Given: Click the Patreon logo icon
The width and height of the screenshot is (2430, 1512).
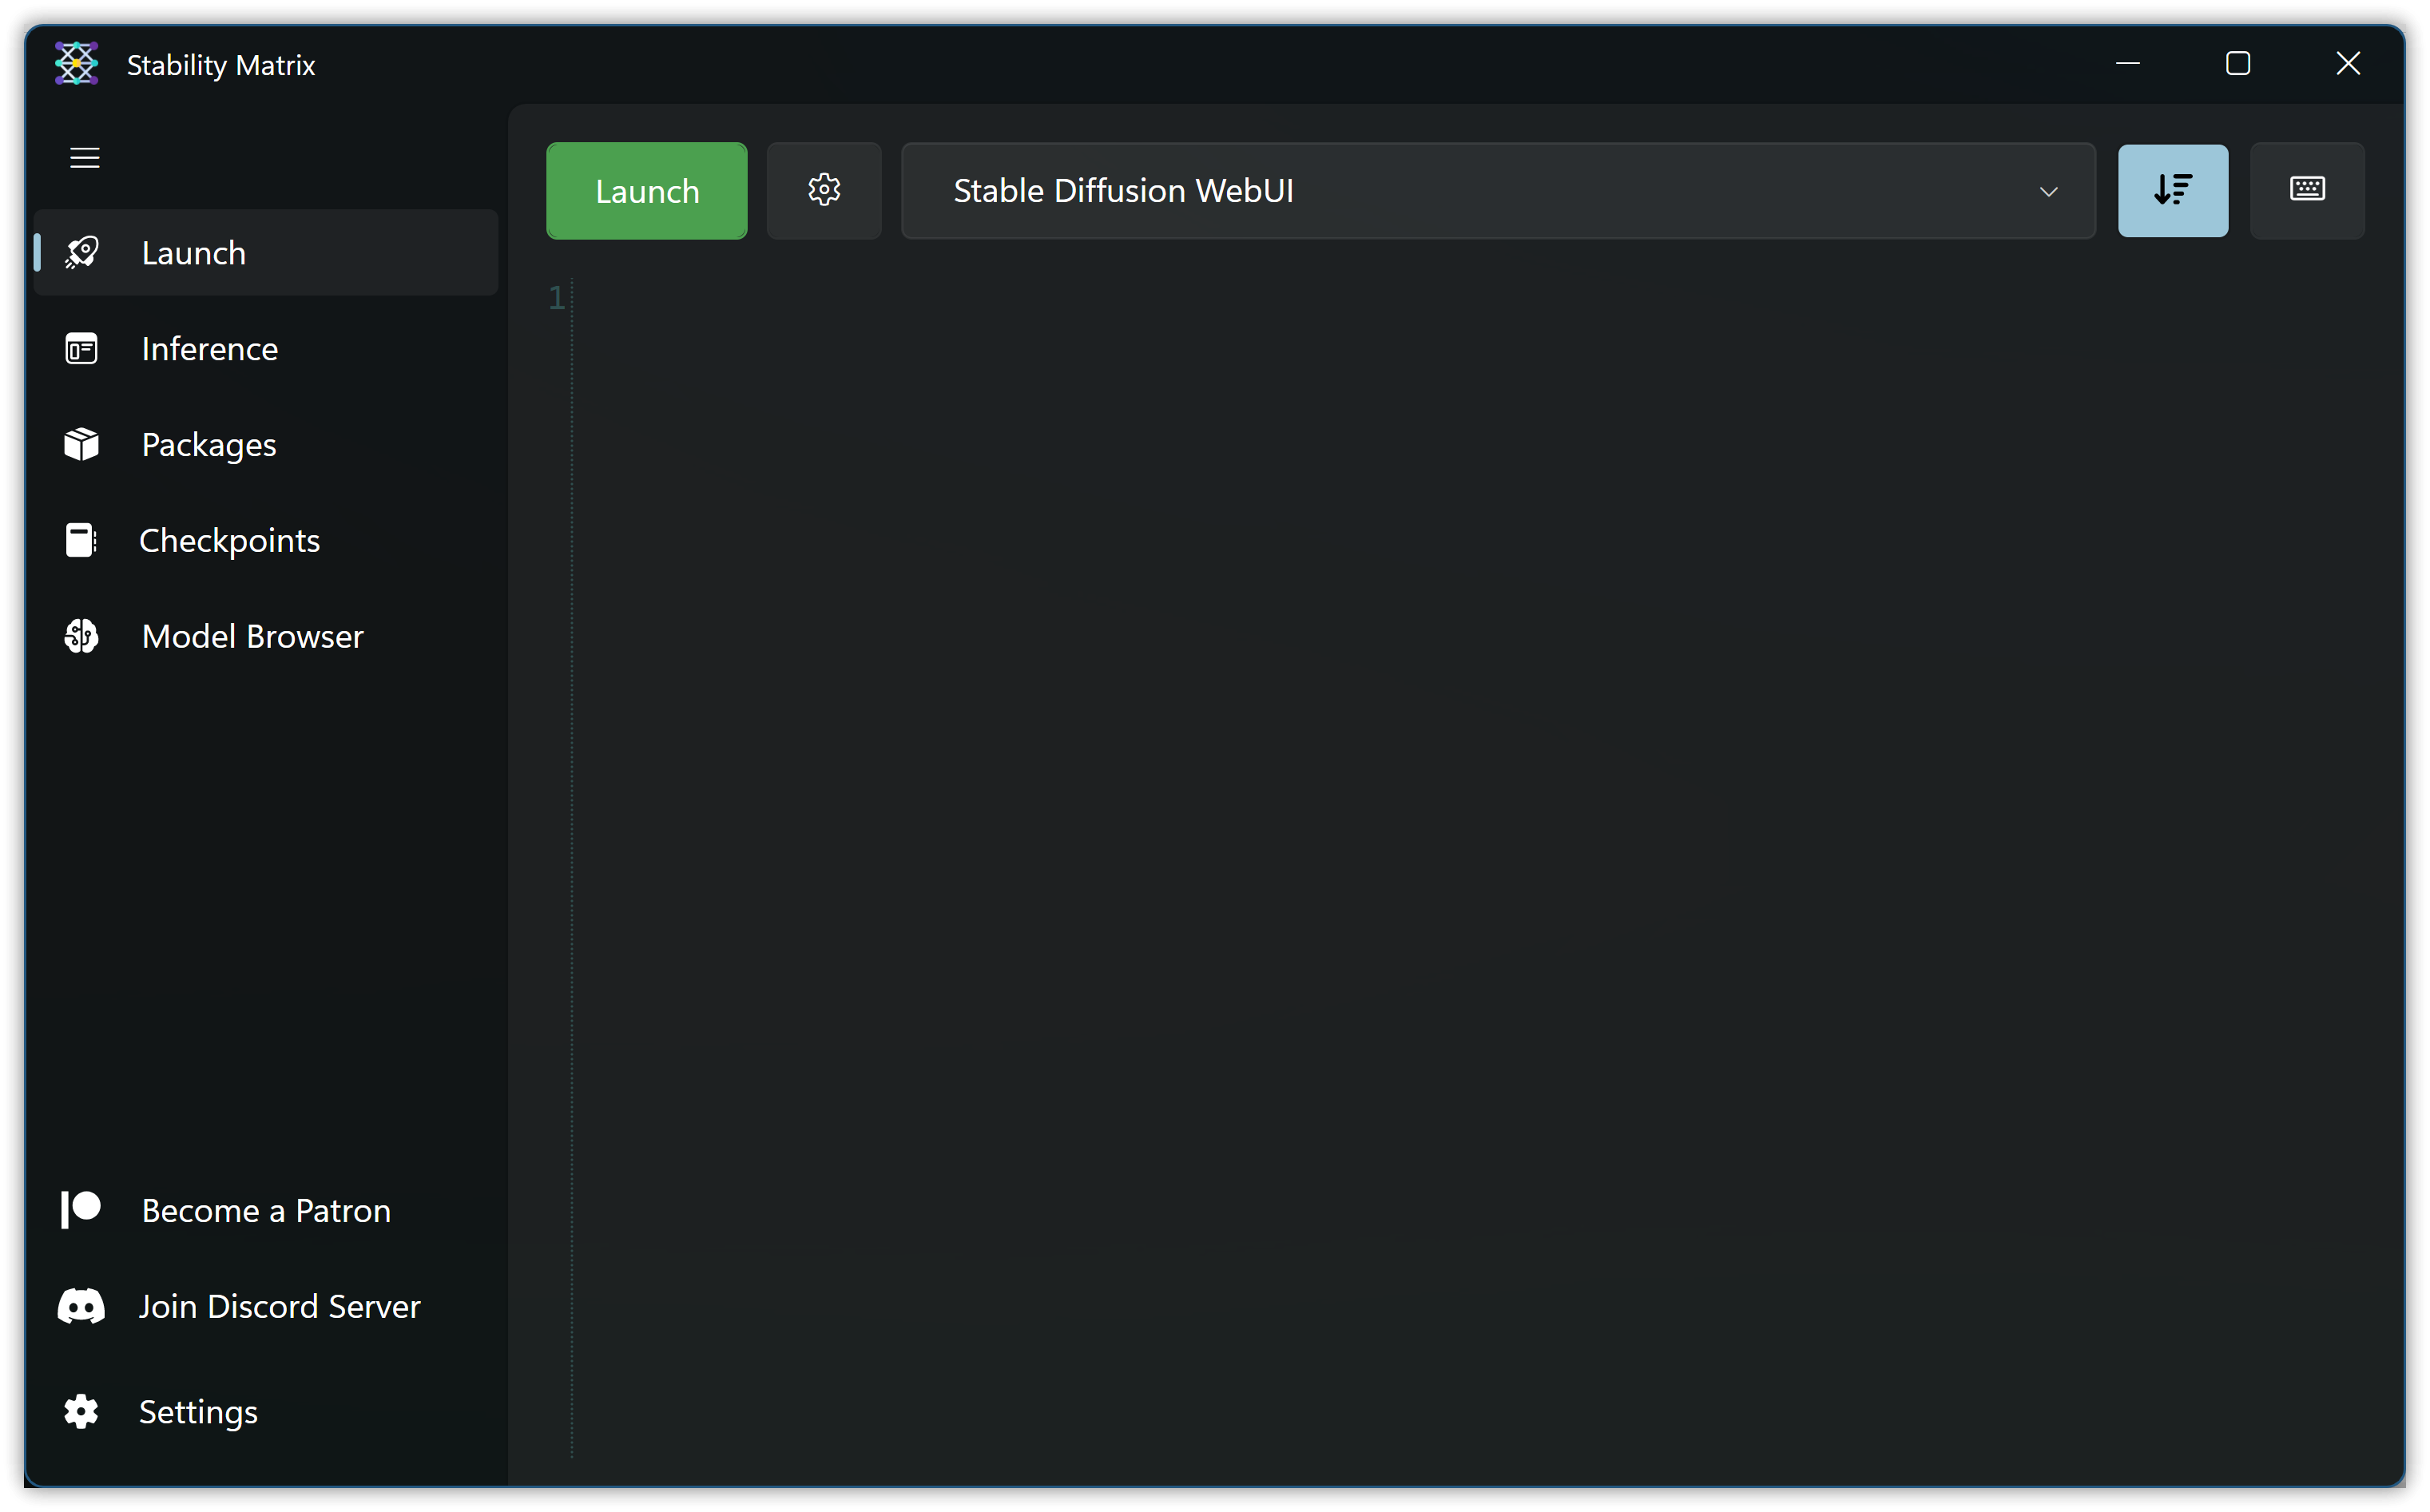Looking at the screenshot, I should [81, 1210].
